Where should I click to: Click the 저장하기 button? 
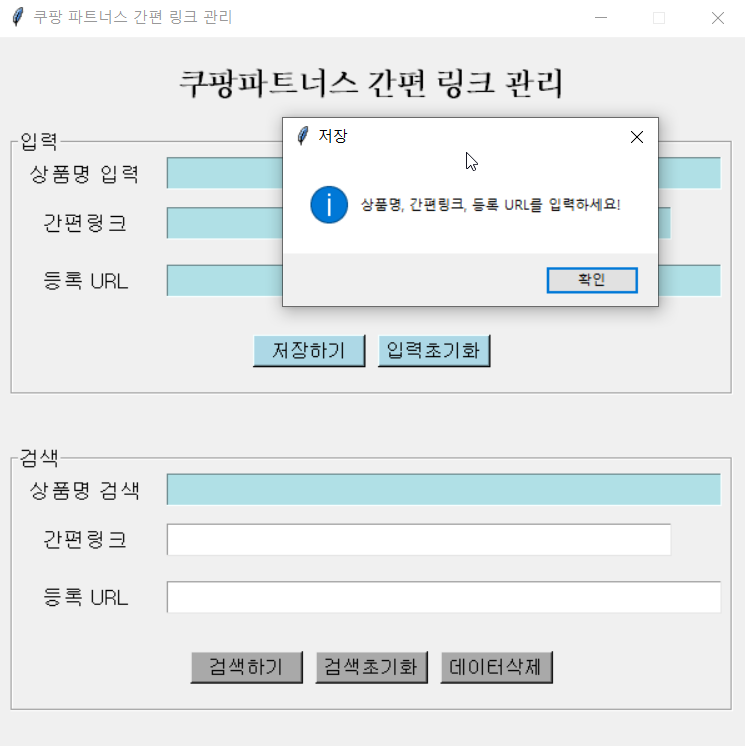309,351
